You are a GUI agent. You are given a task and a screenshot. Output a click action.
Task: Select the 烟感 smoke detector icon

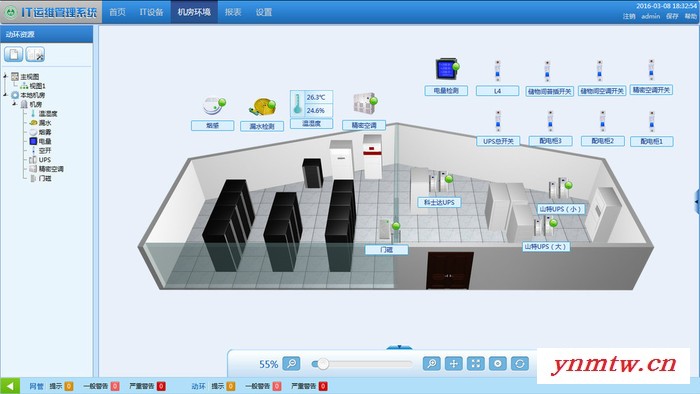[213, 106]
